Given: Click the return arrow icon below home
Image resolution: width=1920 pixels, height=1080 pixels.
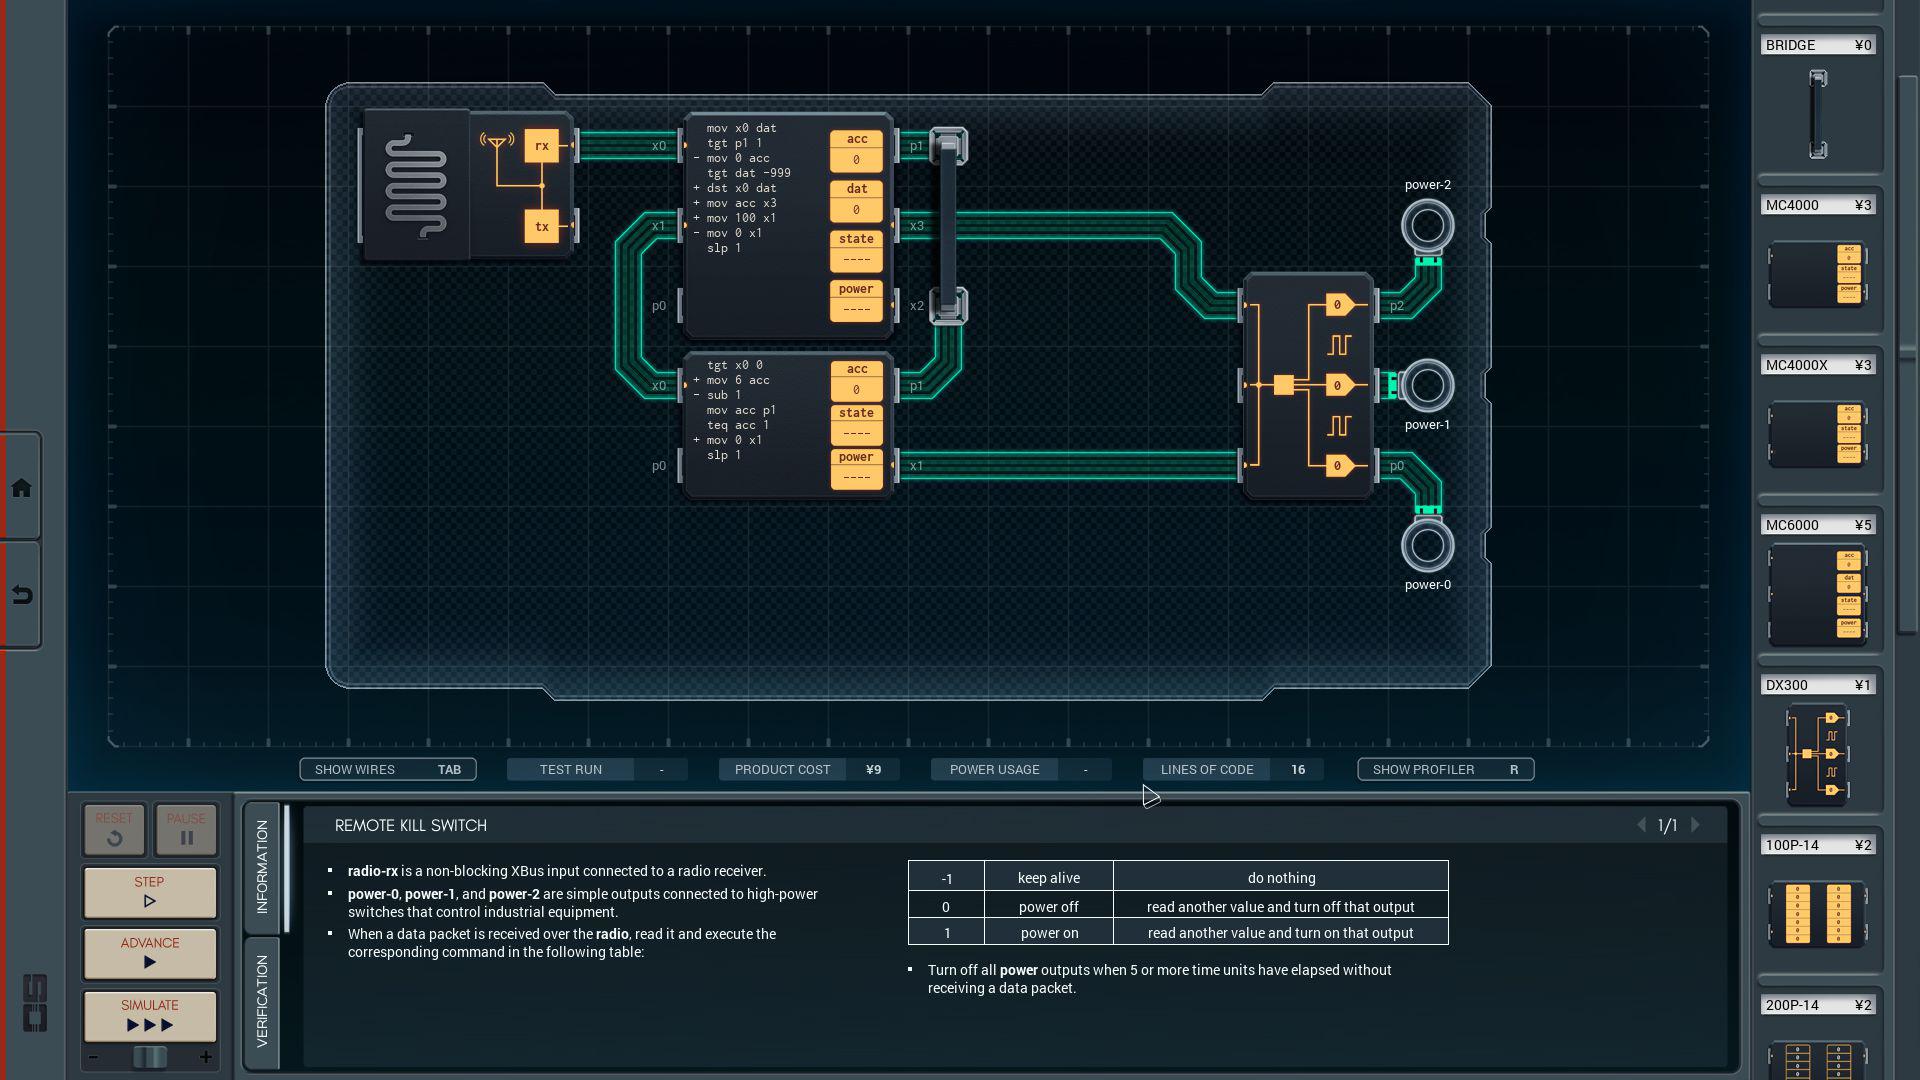Looking at the screenshot, I should tap(22, 592).
